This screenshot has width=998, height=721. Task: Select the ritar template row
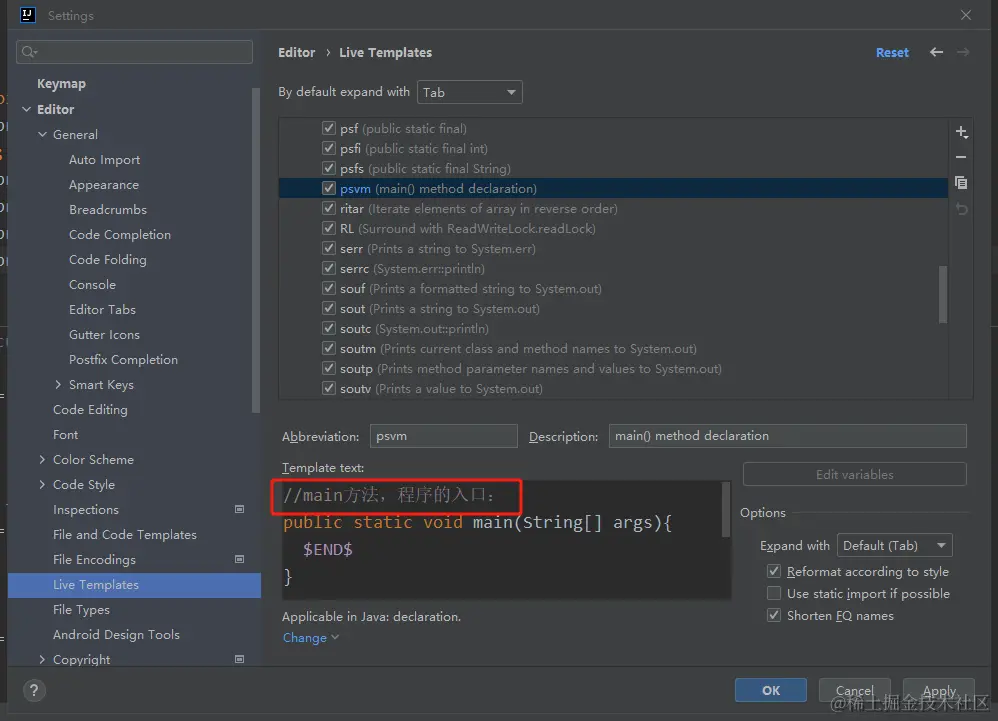(x=613, y=209)
